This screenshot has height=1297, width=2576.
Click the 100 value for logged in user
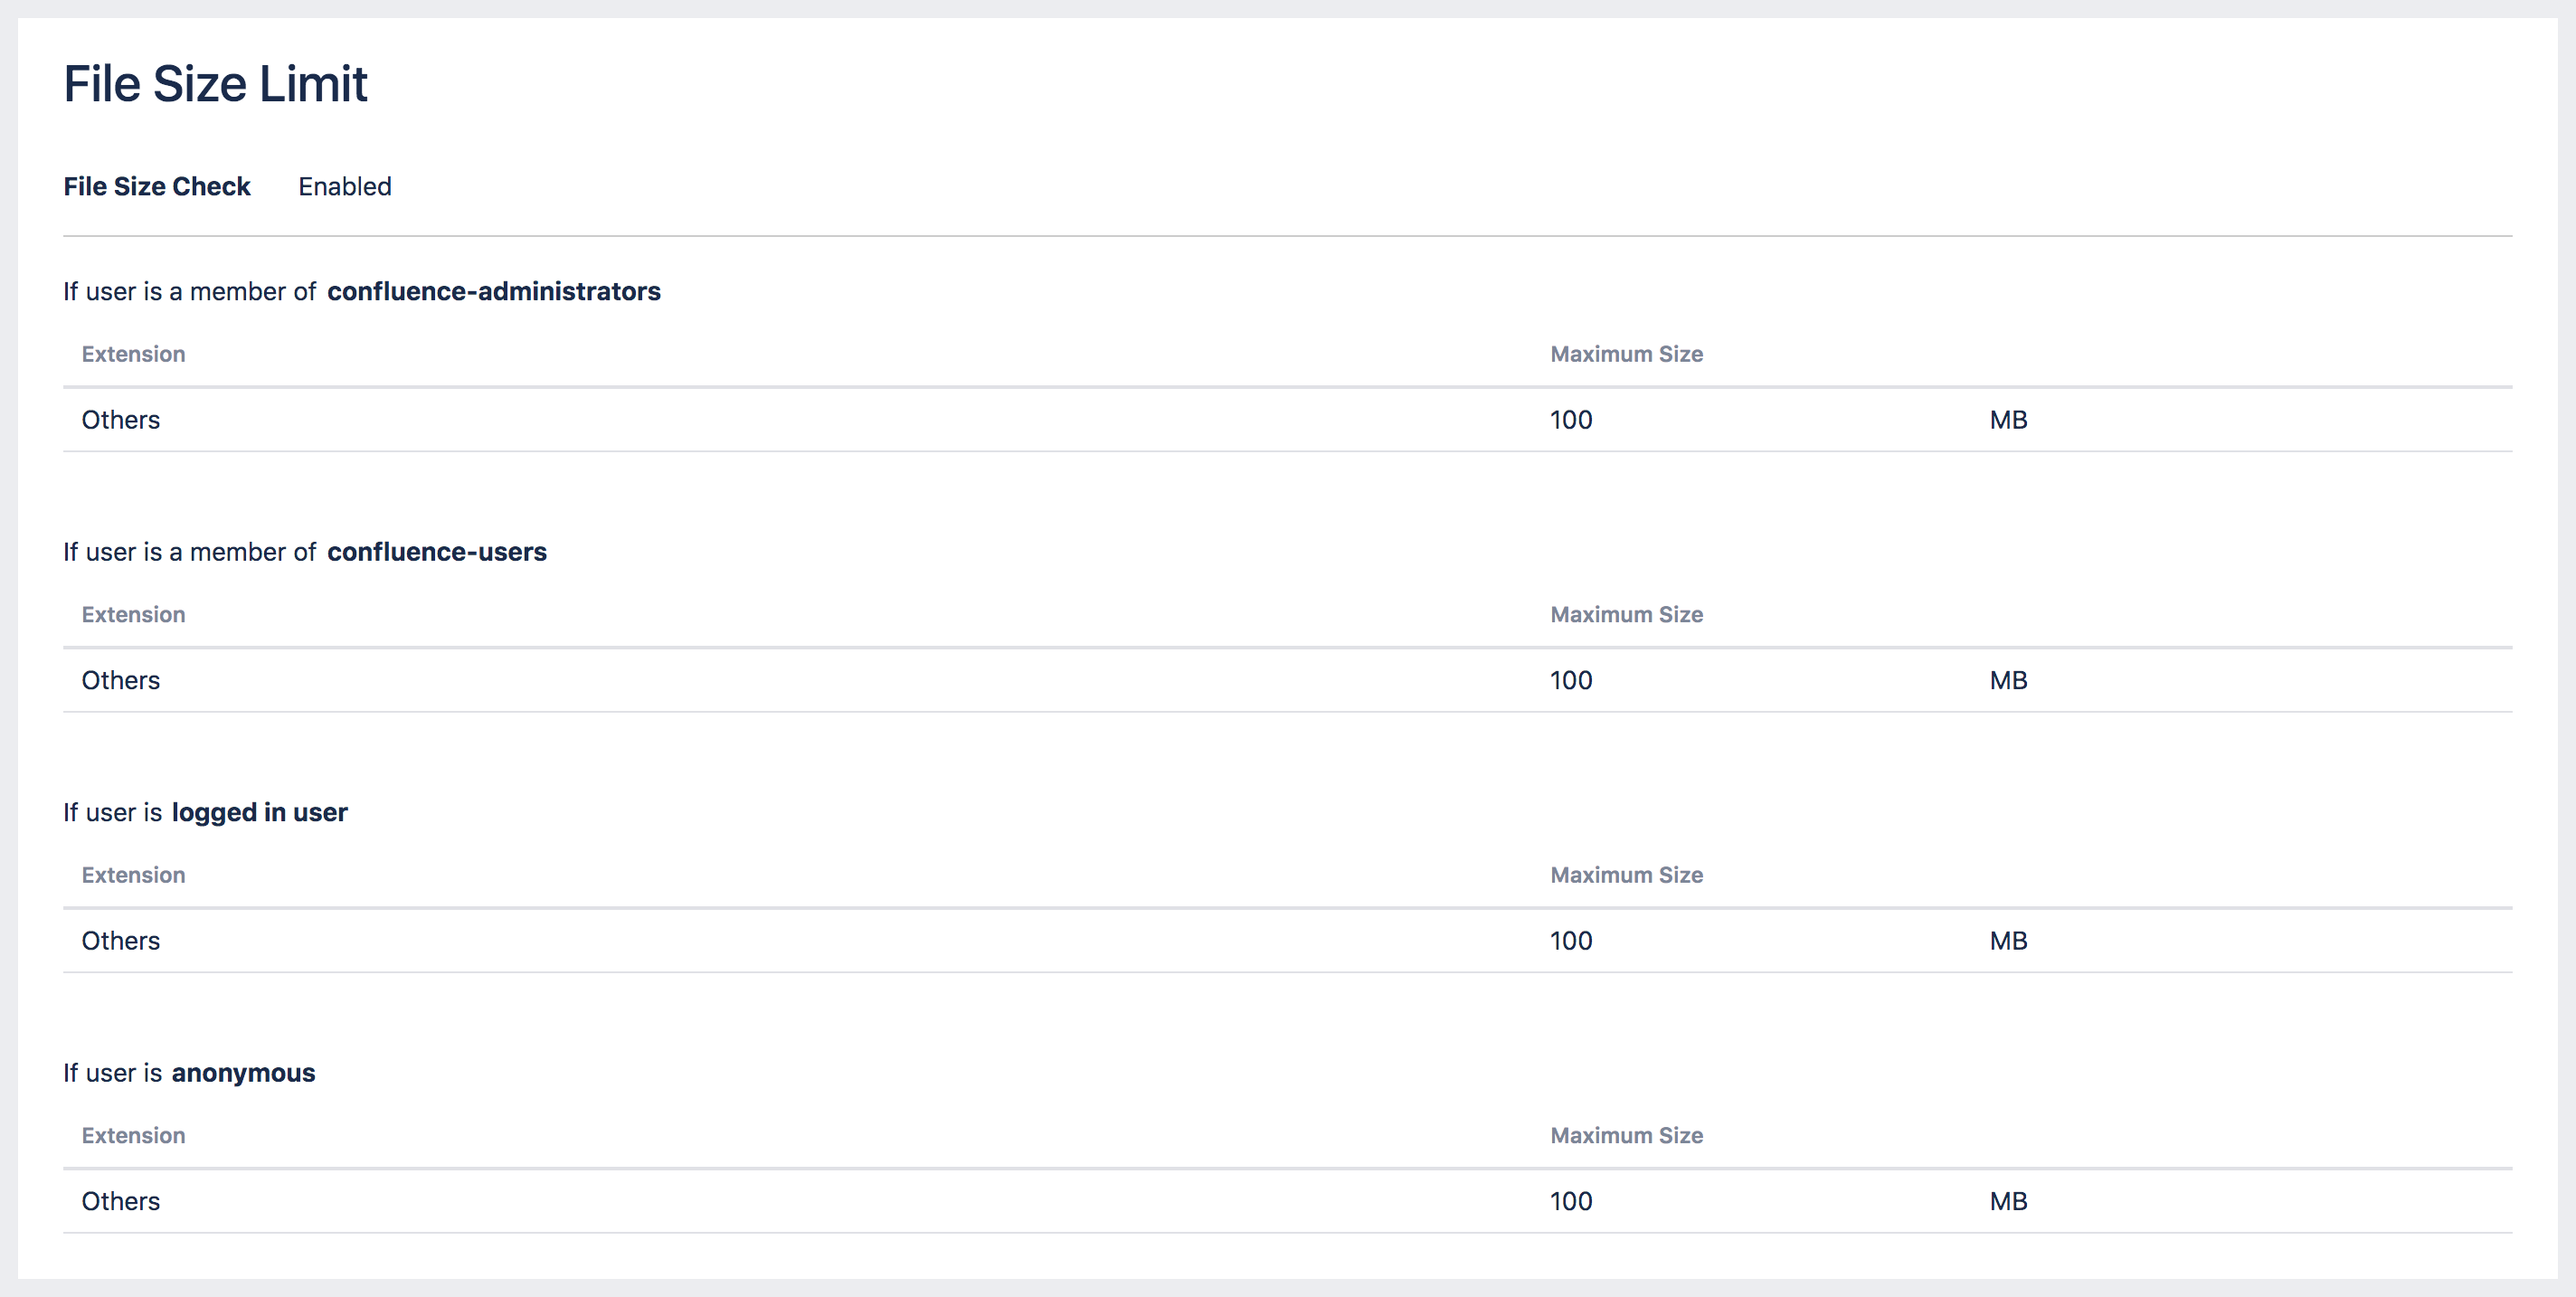pyautogui.click(x=1571, y=941)
